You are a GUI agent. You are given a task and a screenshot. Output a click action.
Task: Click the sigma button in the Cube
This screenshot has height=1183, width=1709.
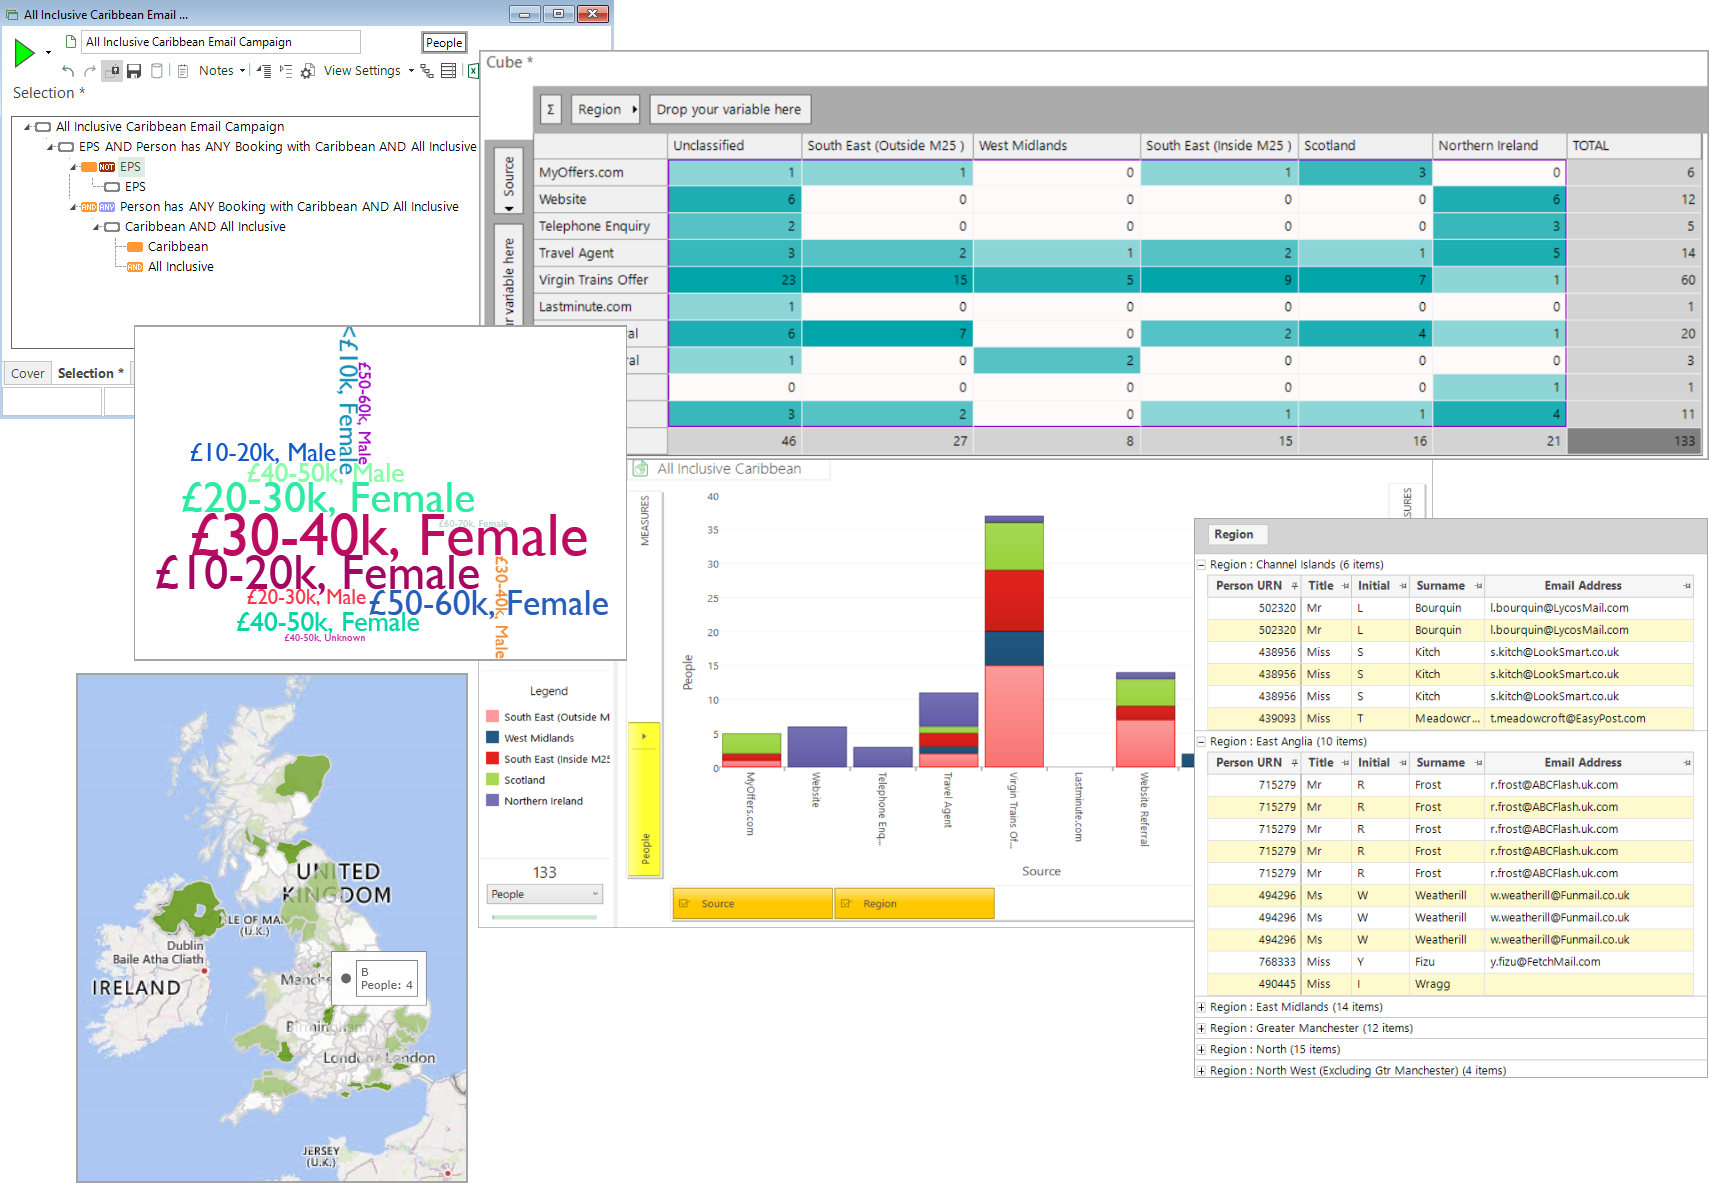pos(550,109)
